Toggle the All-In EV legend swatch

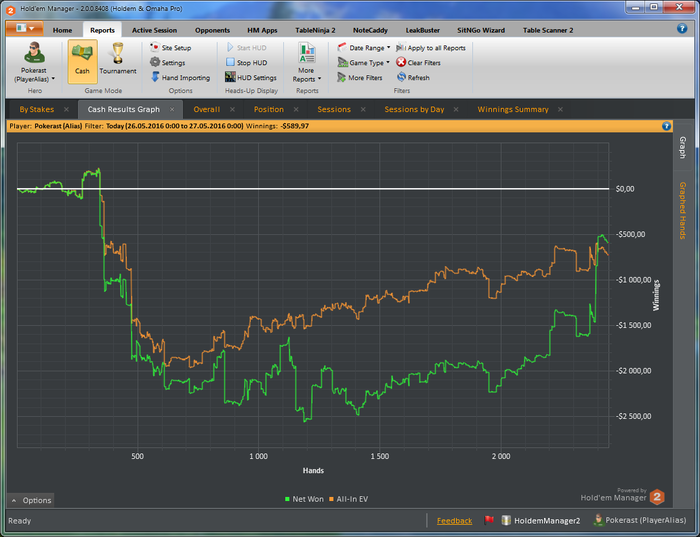click(331, 499)
